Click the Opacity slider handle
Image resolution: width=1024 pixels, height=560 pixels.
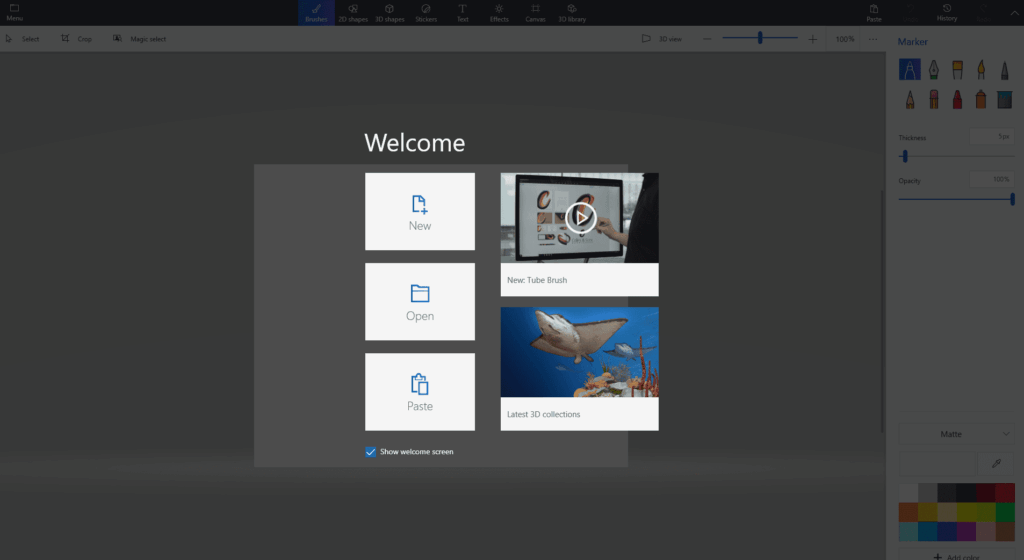1012,199
